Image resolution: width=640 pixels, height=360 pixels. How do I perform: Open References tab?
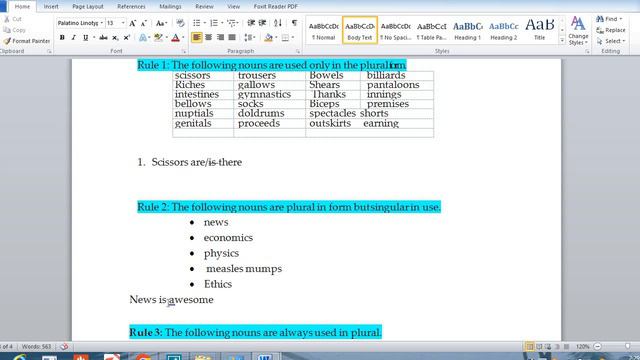tap(131, 7)
